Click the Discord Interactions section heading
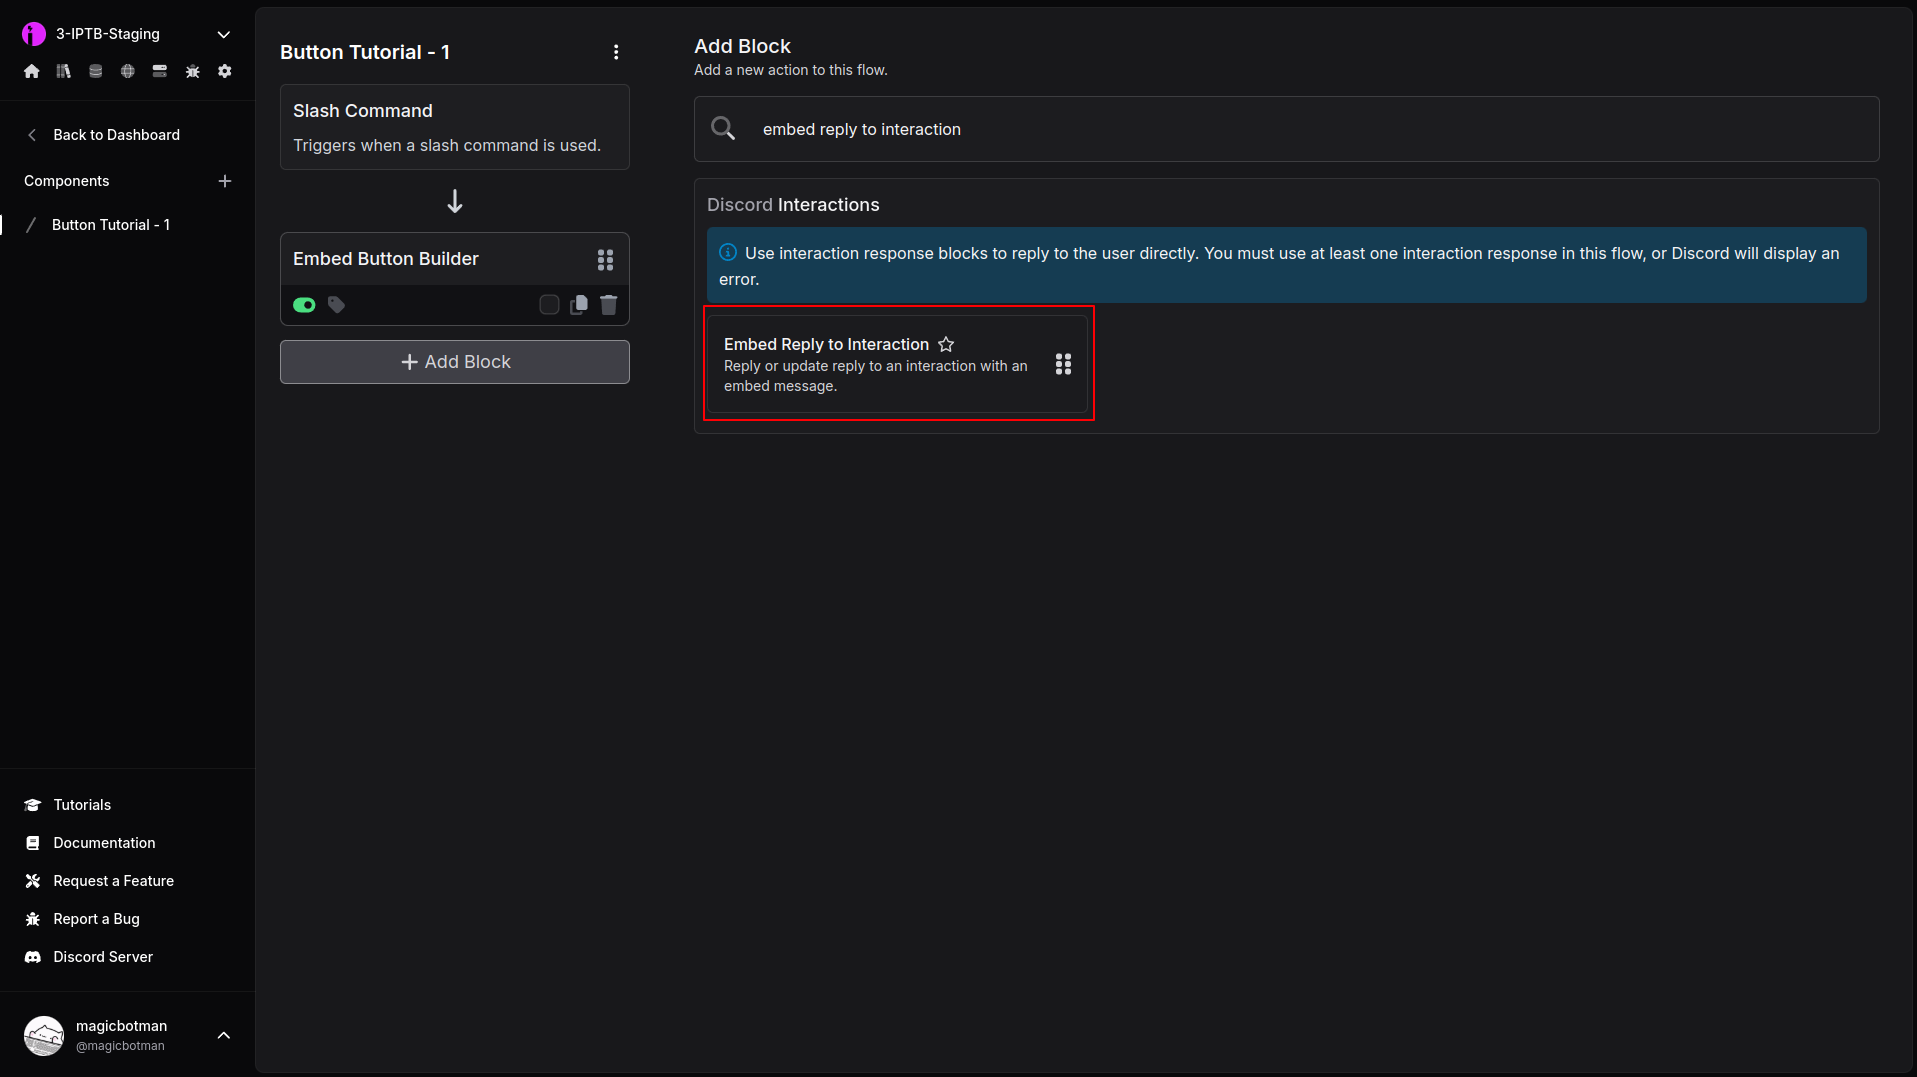Screen dimensions: 1917x1077 (793, 205)
